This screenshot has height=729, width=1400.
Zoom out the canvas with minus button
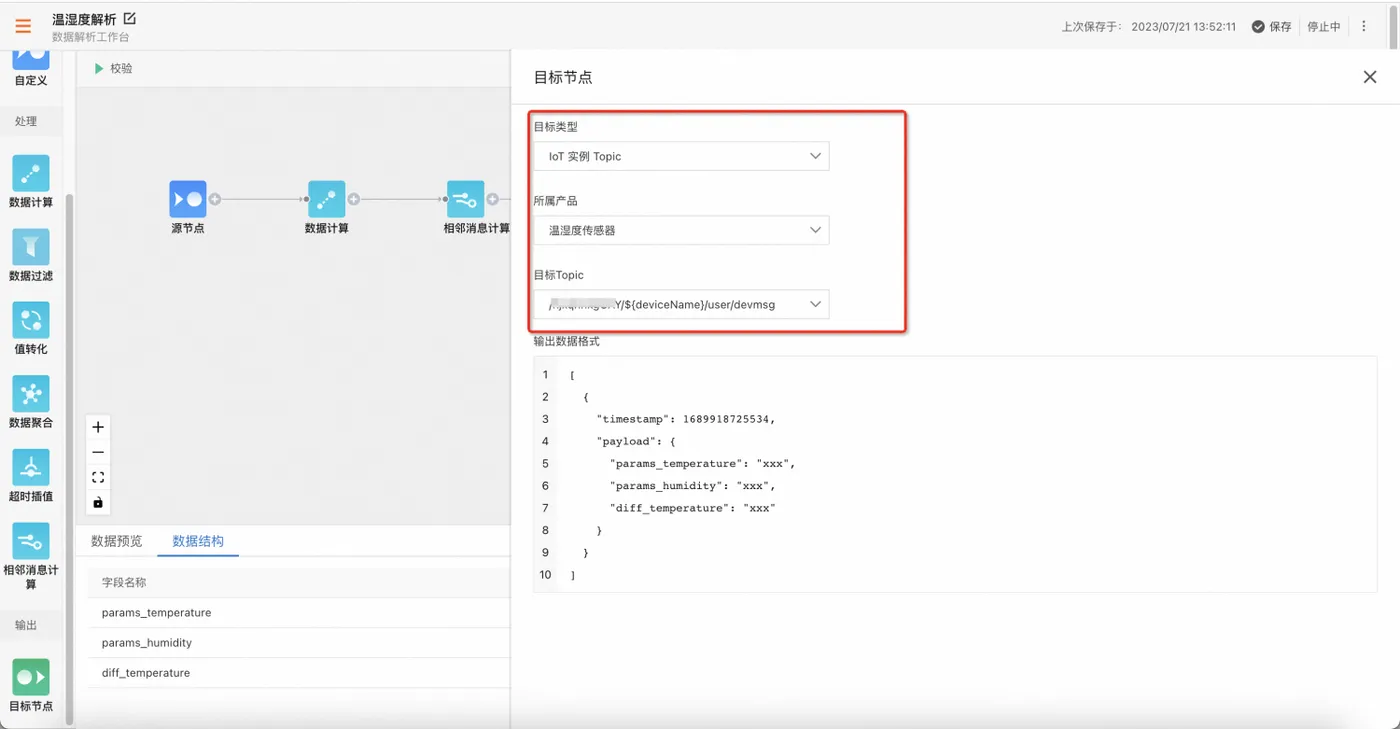98,452
